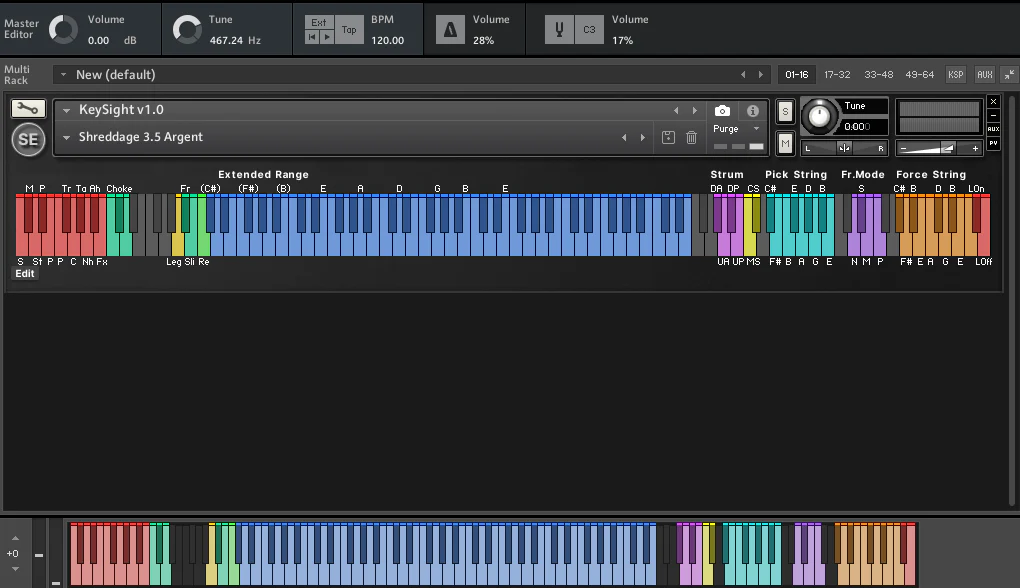Switch to rack page 49-64

920,75
